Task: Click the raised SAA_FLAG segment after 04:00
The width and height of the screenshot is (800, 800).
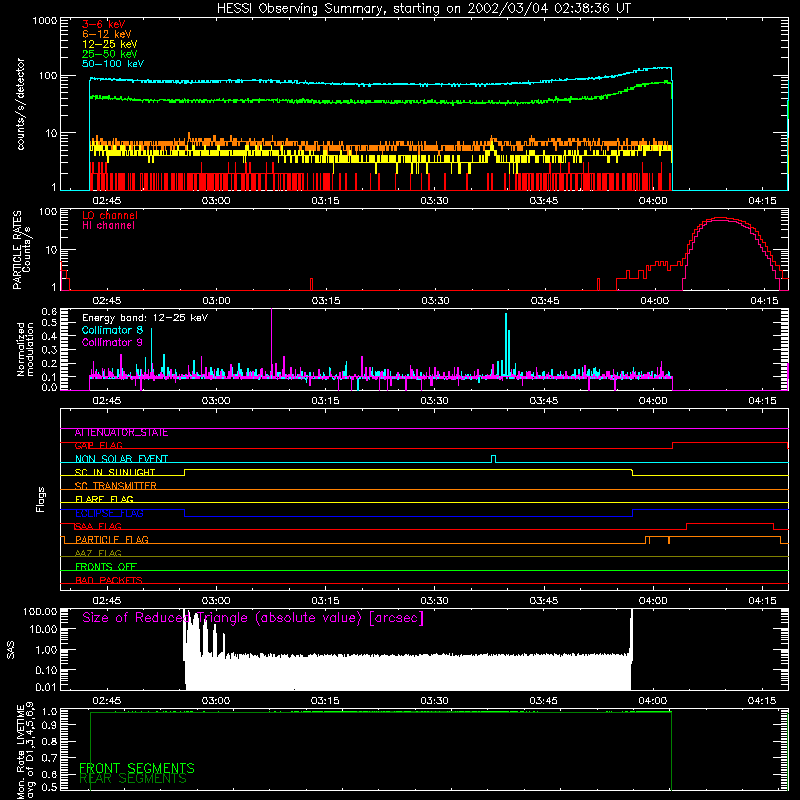Action: click(x=730, y=524)
